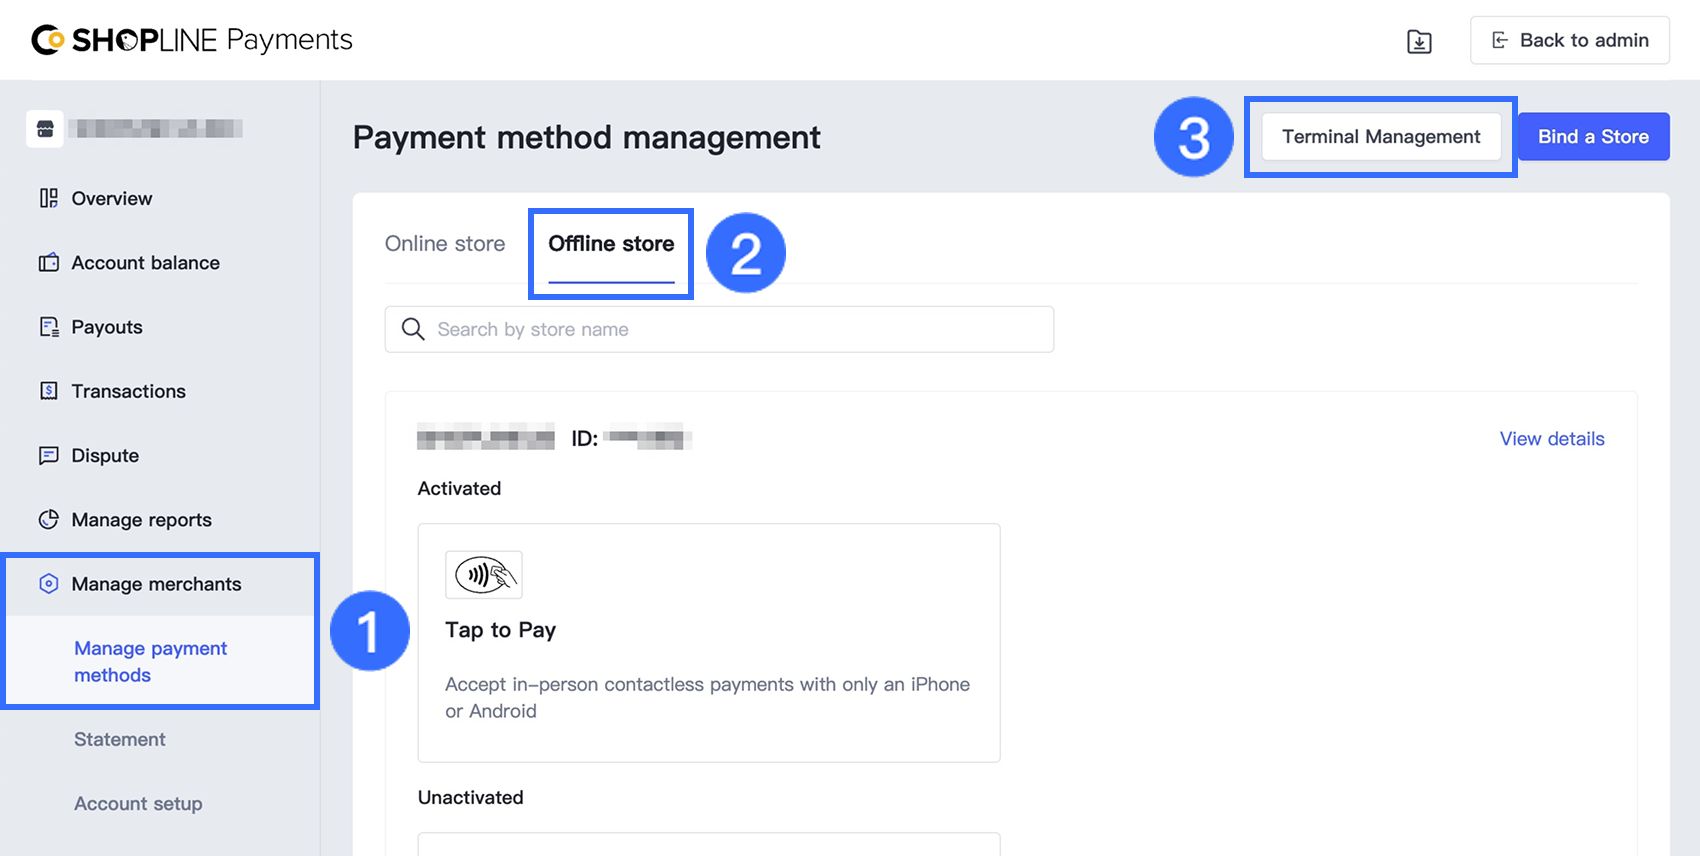Click the Manage reports chart icon
Screen dimensions: 1700x856
(48, 520)
